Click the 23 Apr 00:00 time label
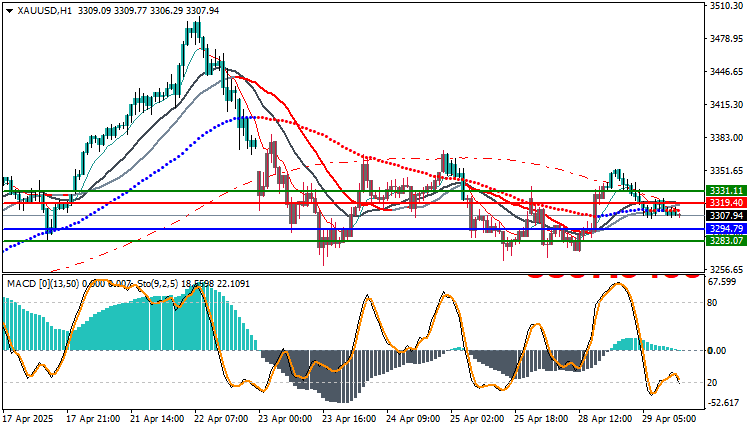750x430 pixels. tap(286, 419)
